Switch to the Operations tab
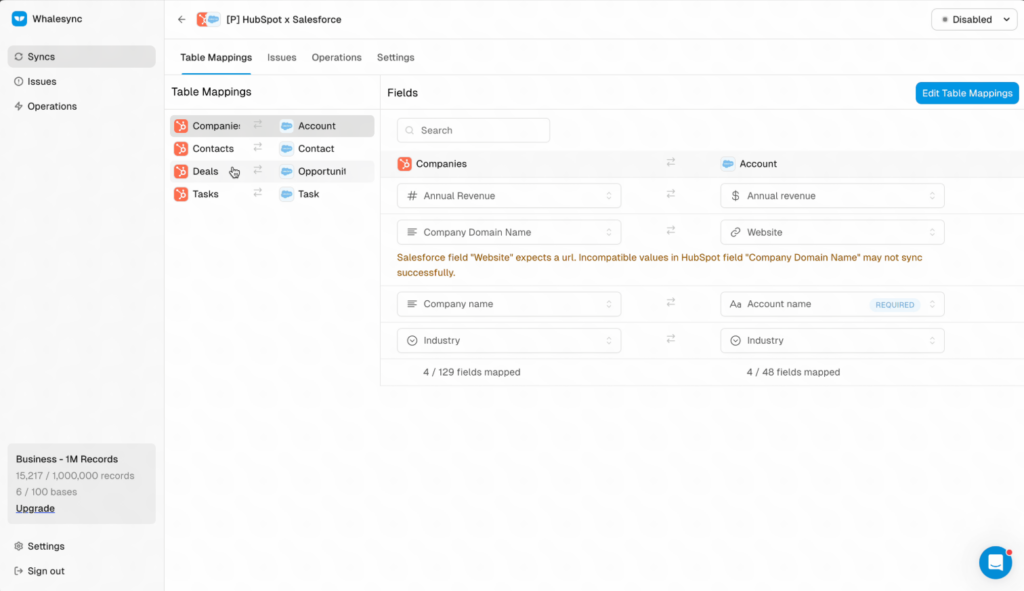Image resolution: width=1024 pixels, height=591 pixels. (x=336, y=57)
